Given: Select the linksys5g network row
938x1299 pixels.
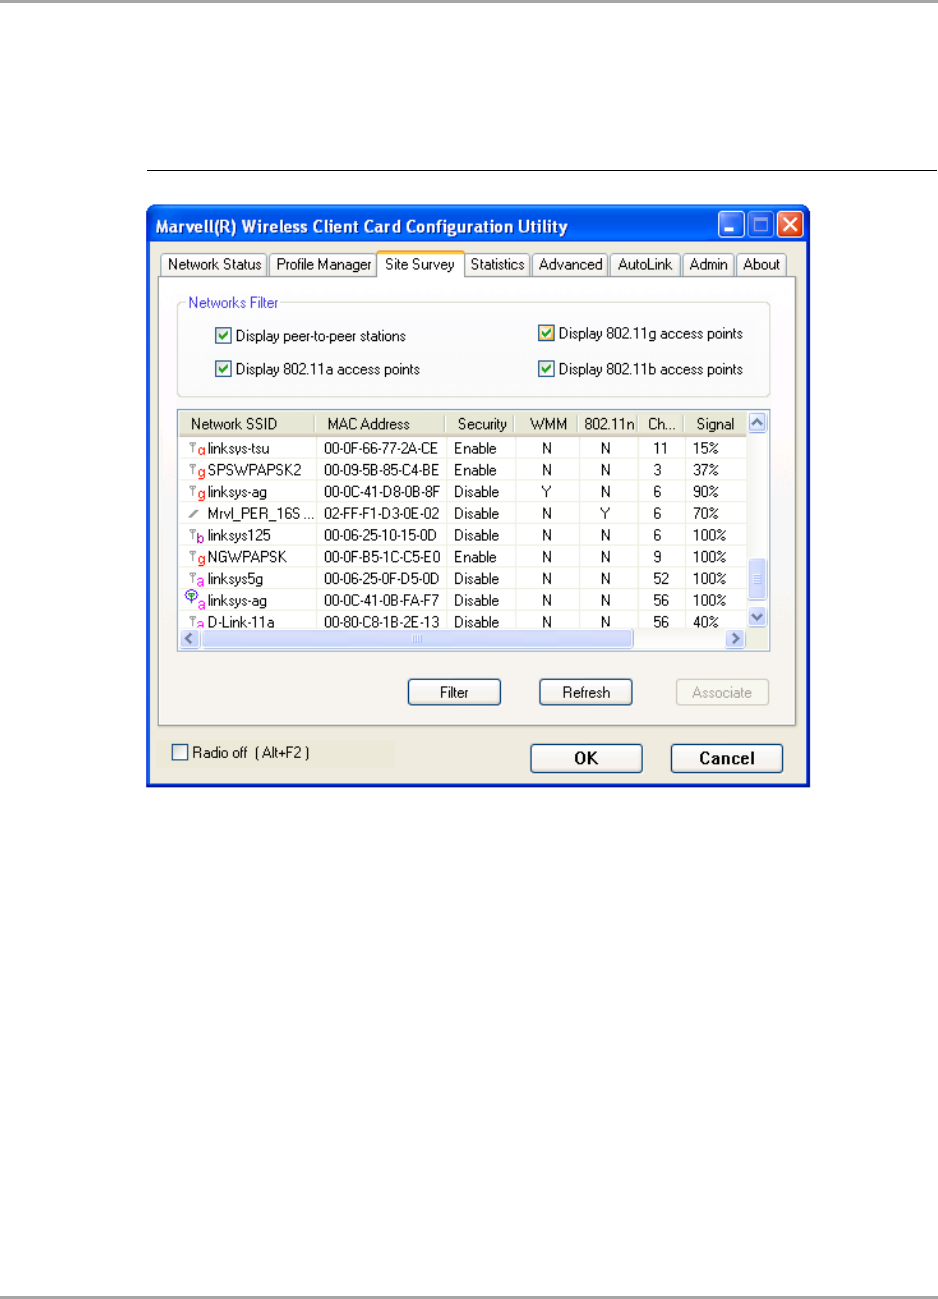Looking at the screenshot, I should coord(463,579).
